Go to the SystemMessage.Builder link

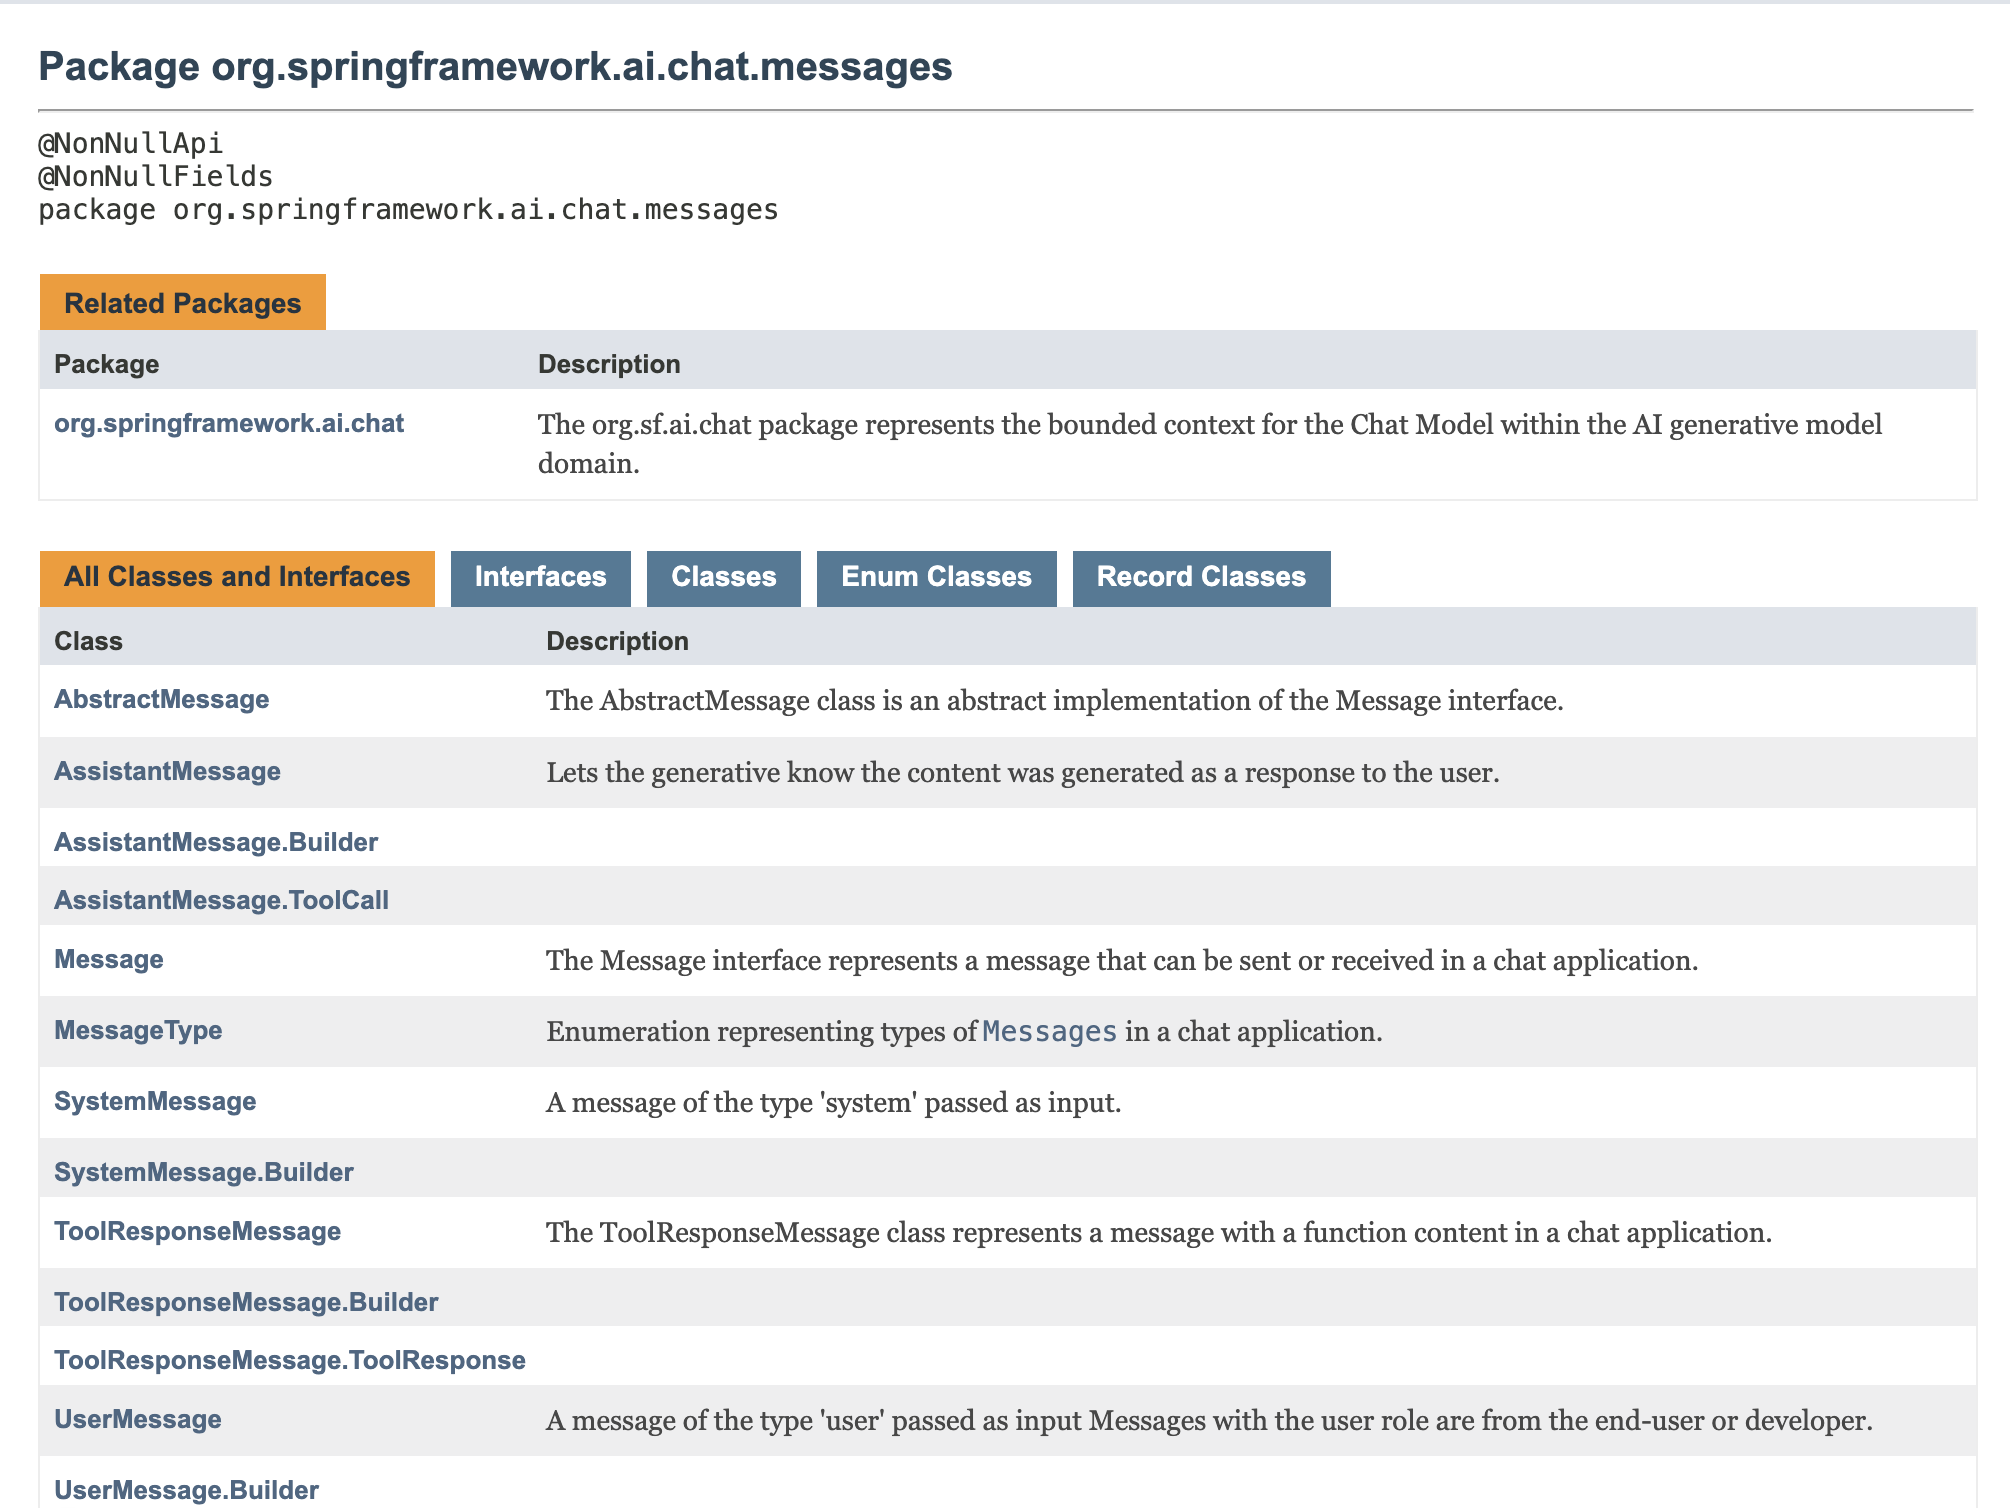point(204,1172)
